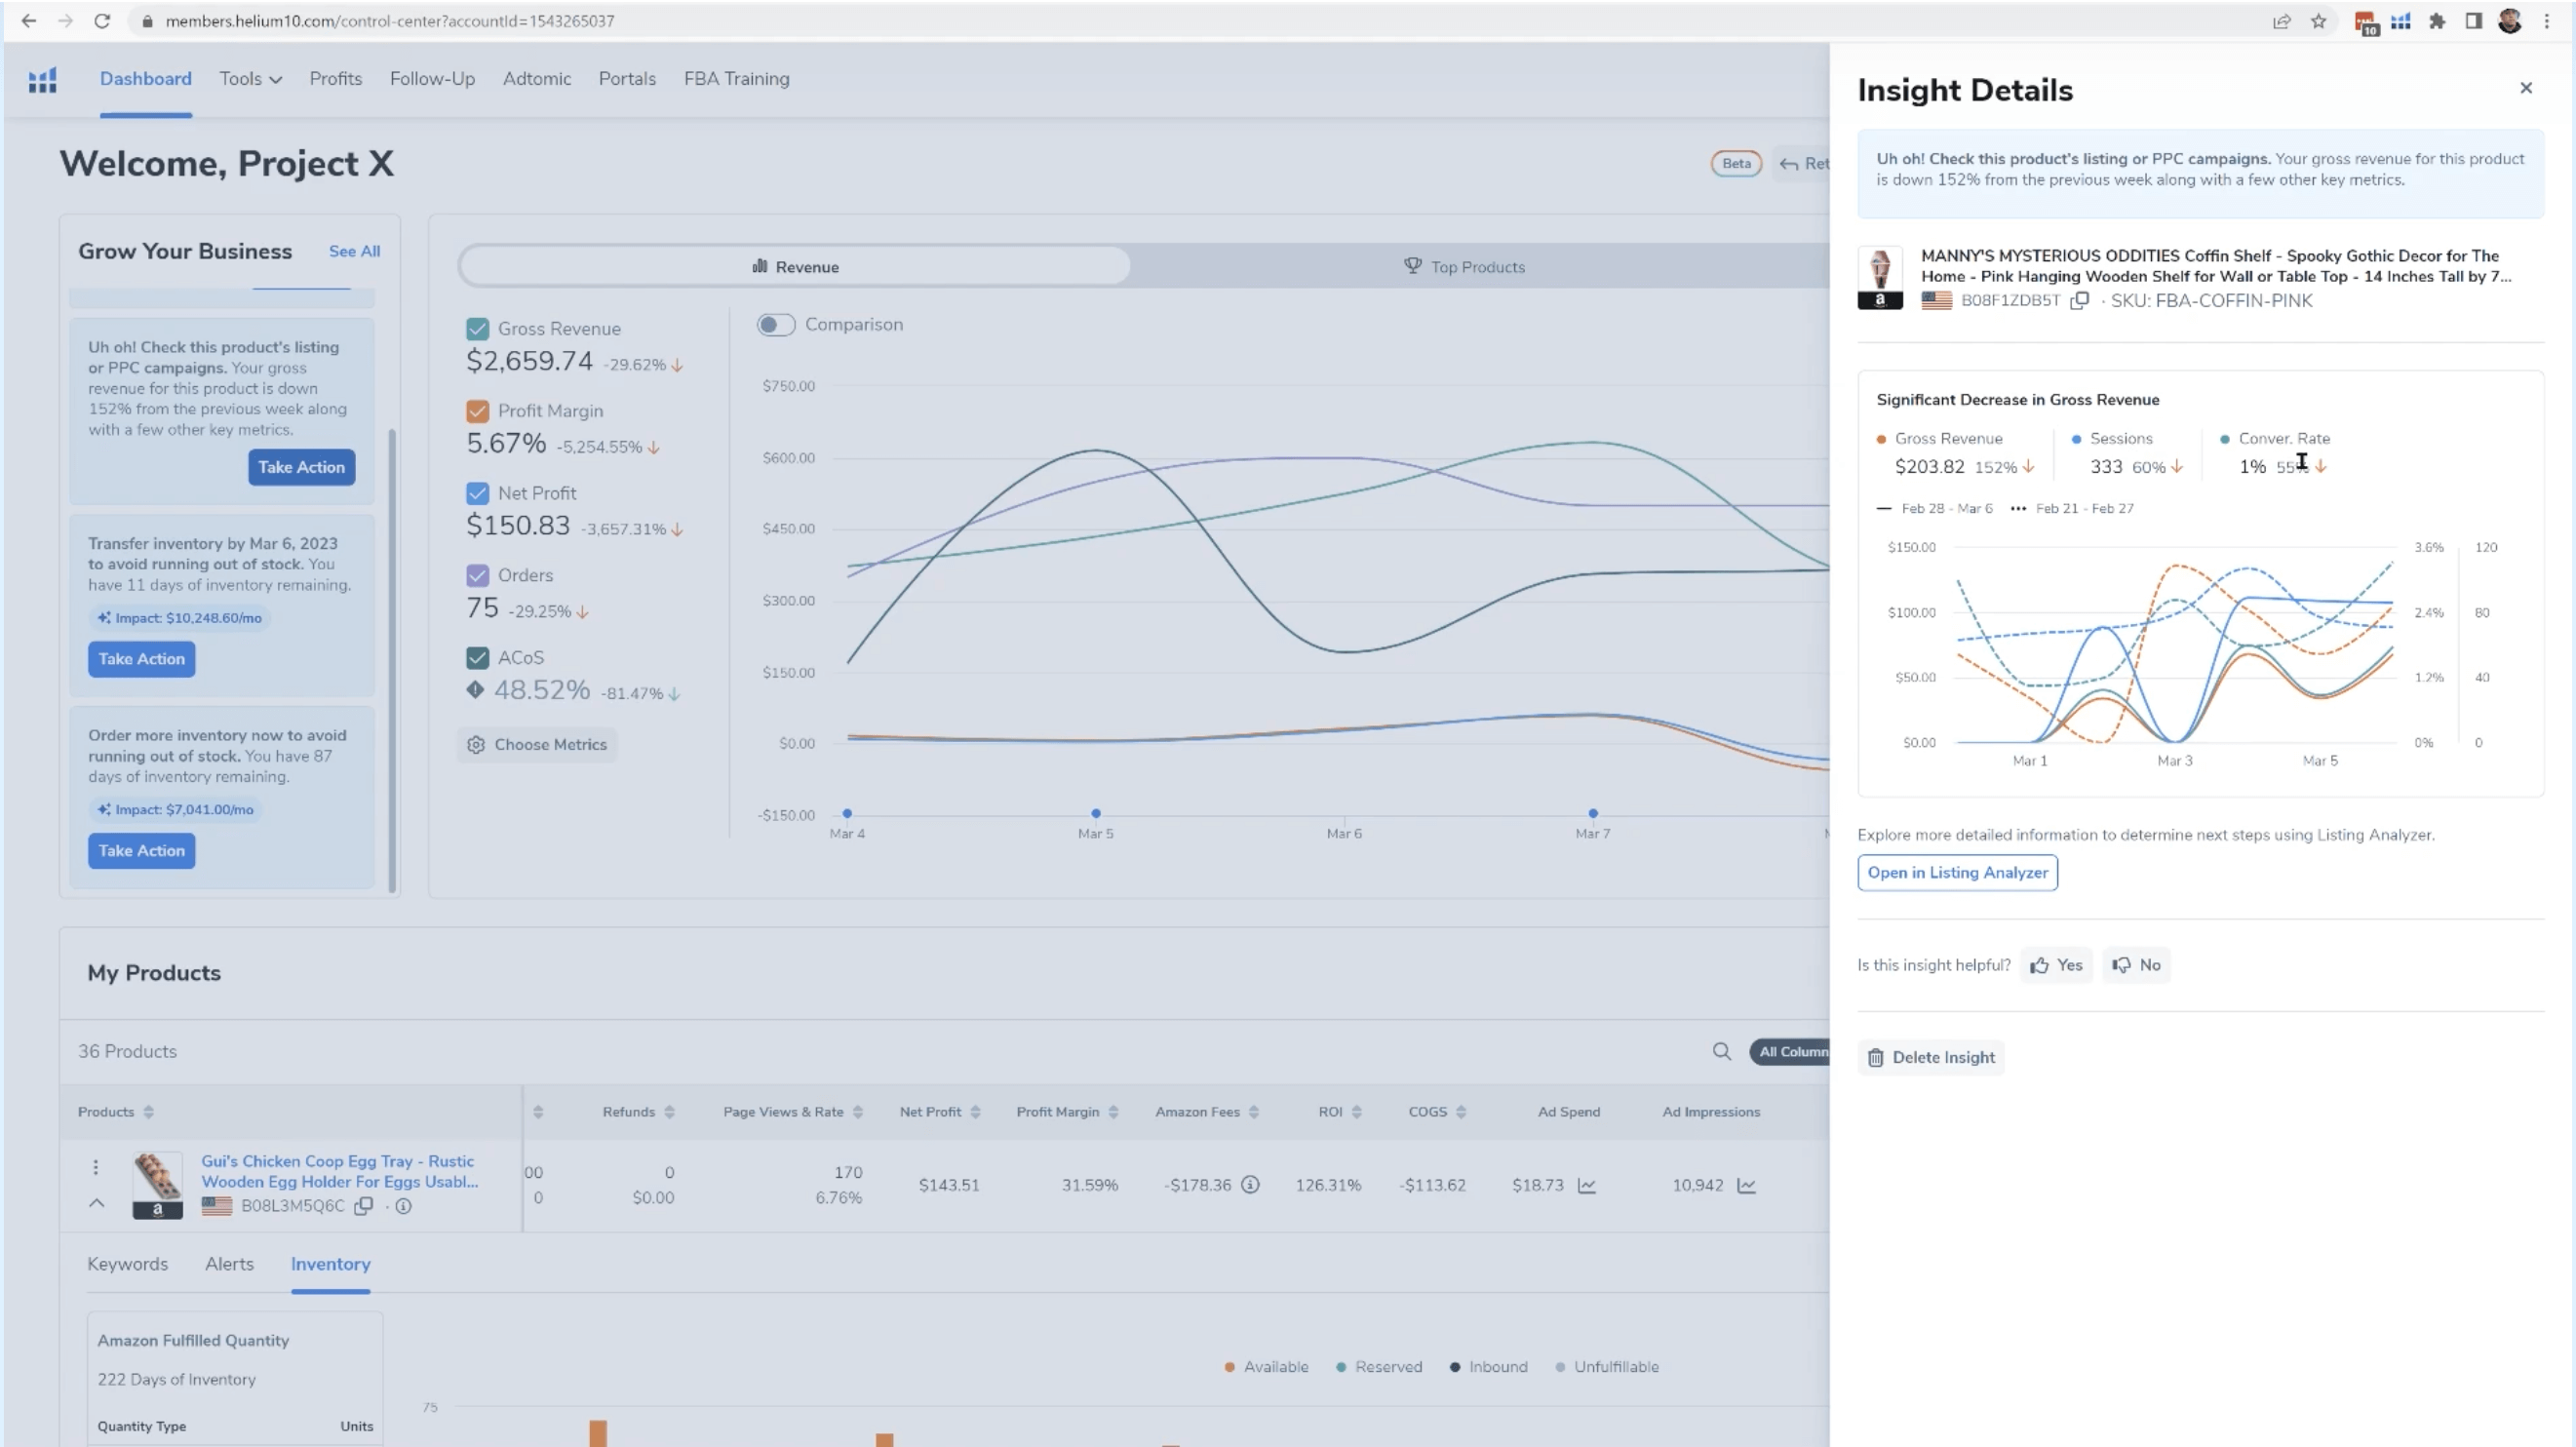2576x1447 pixels.
Task: Open the Tools dropdown menu
Action: 250,79
